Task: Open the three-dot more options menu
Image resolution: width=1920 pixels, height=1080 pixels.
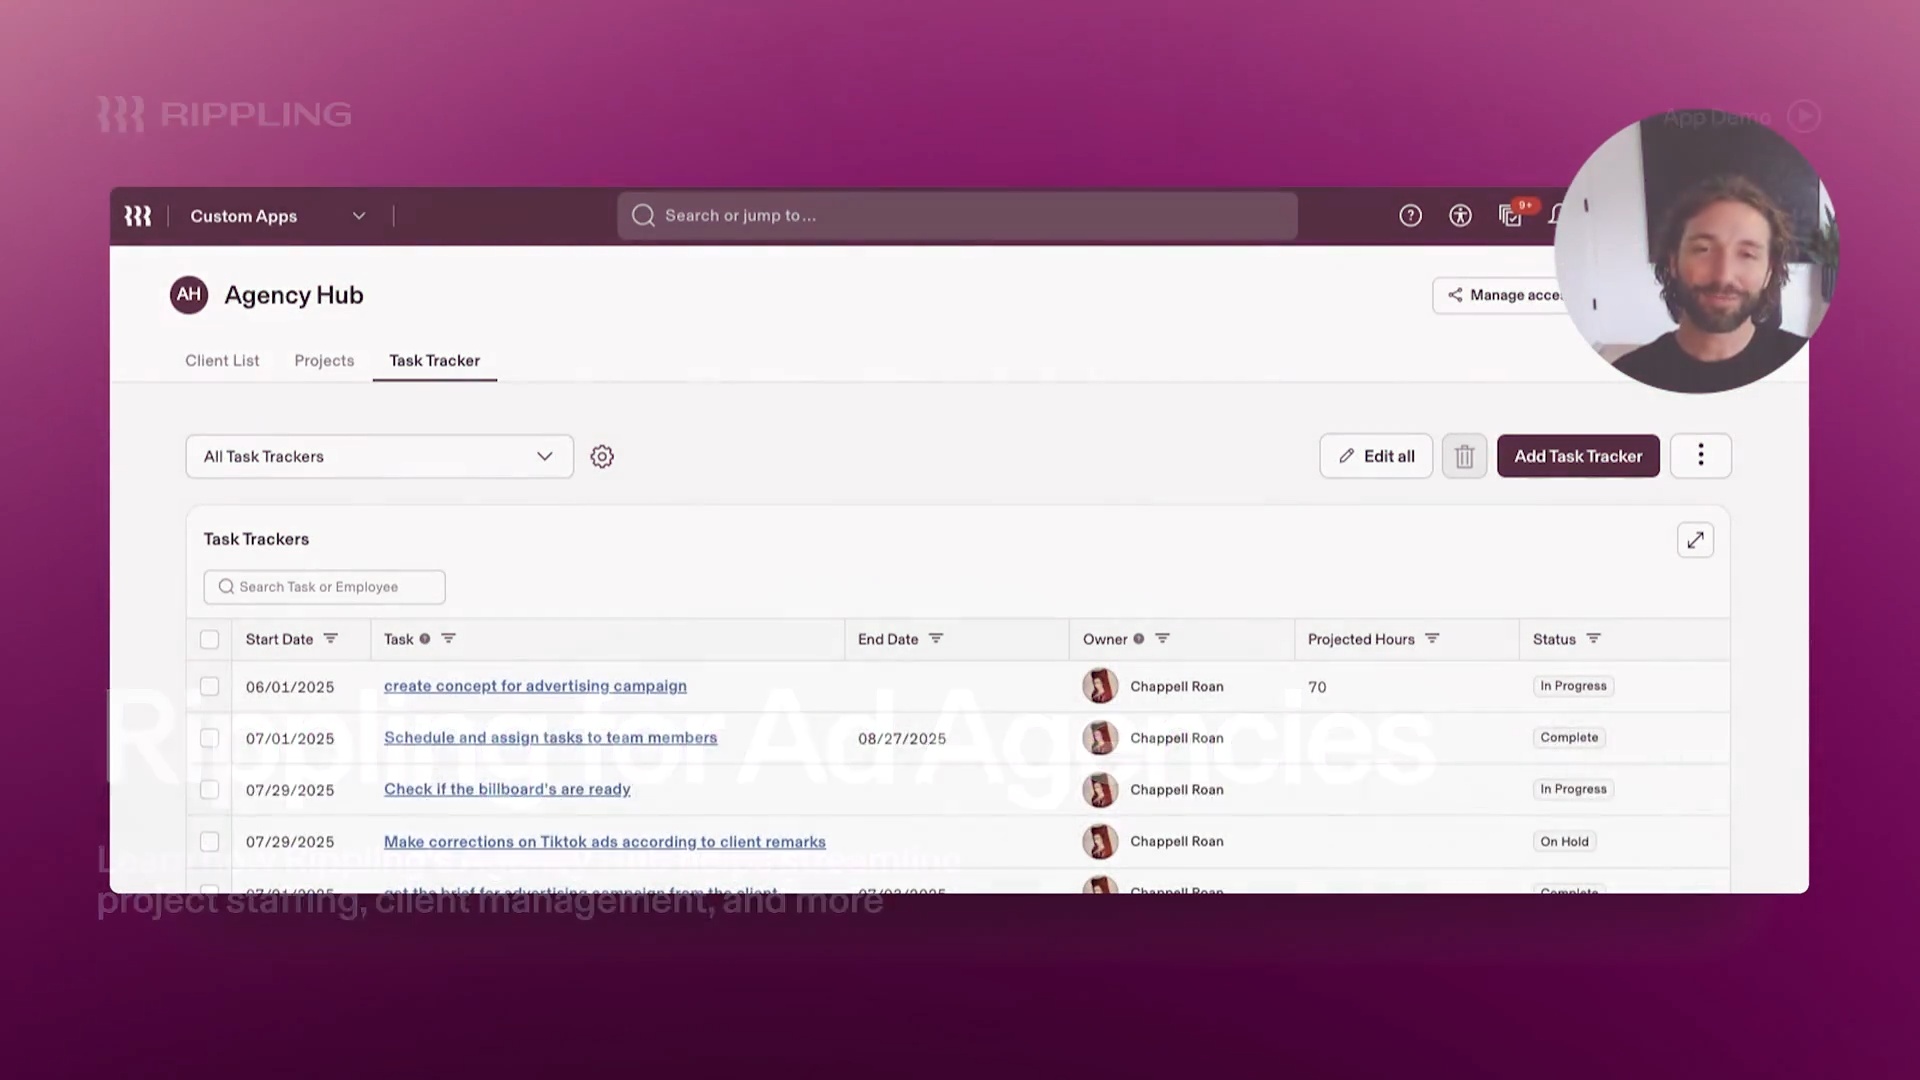Action: tap(1700, 456)
